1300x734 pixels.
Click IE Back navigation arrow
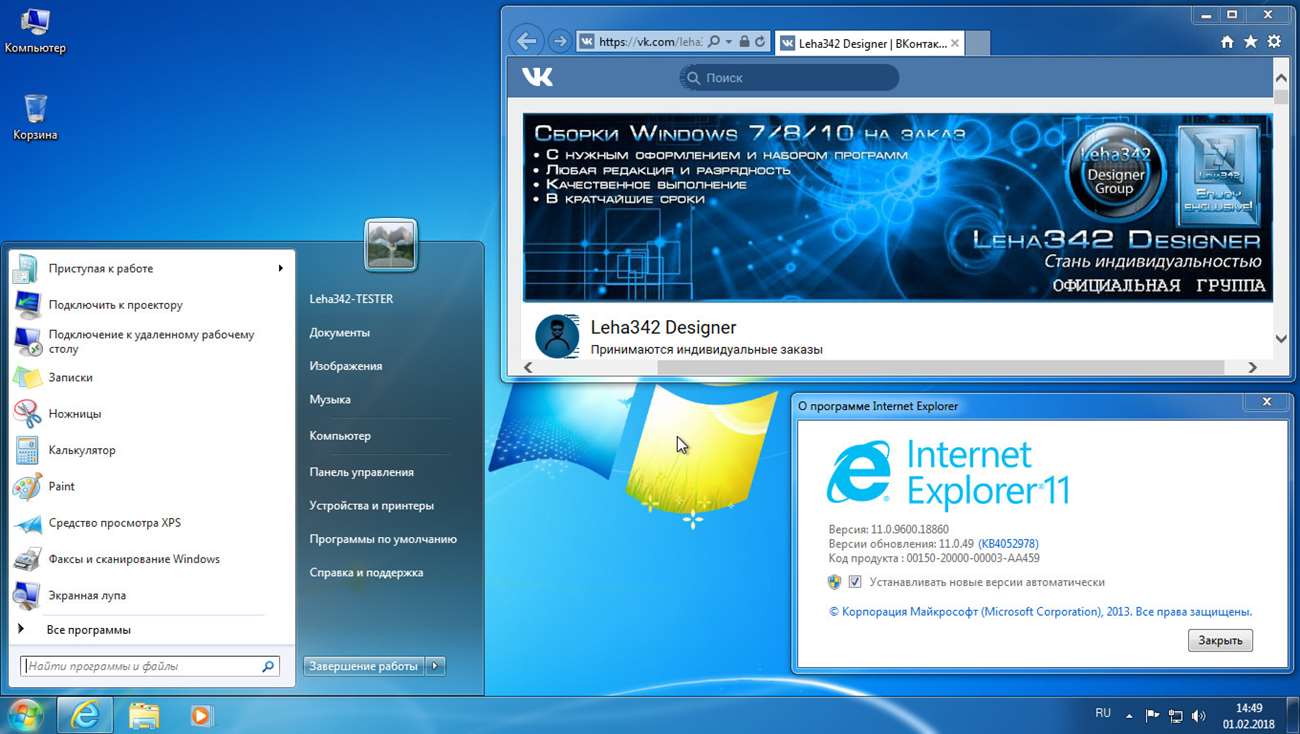pos(526,42)
